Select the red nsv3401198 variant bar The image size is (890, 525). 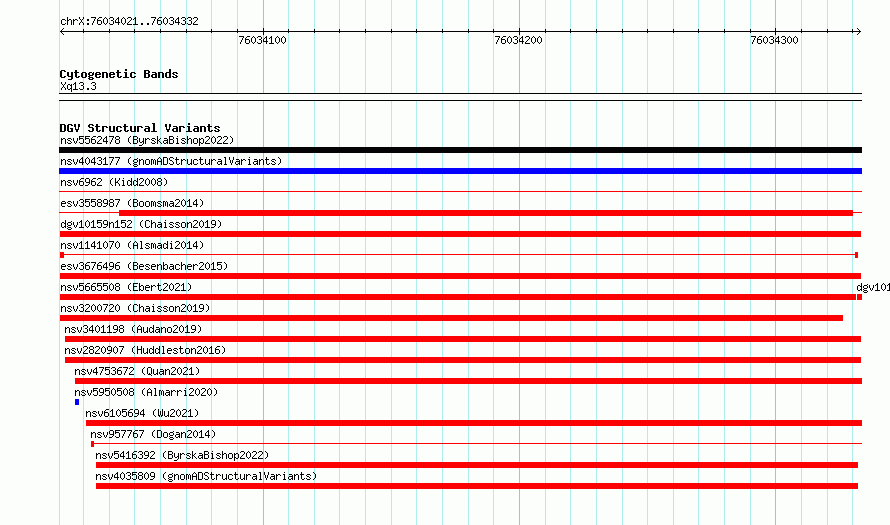click(463, 339)
